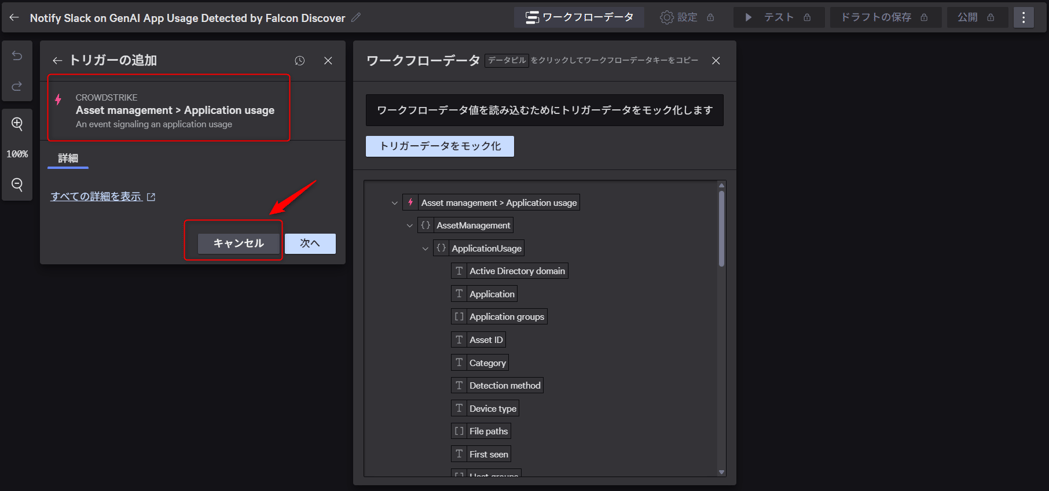Screen dimensions: 1049x491
Task: Click the 公開 button
Action: pos(977,17)
